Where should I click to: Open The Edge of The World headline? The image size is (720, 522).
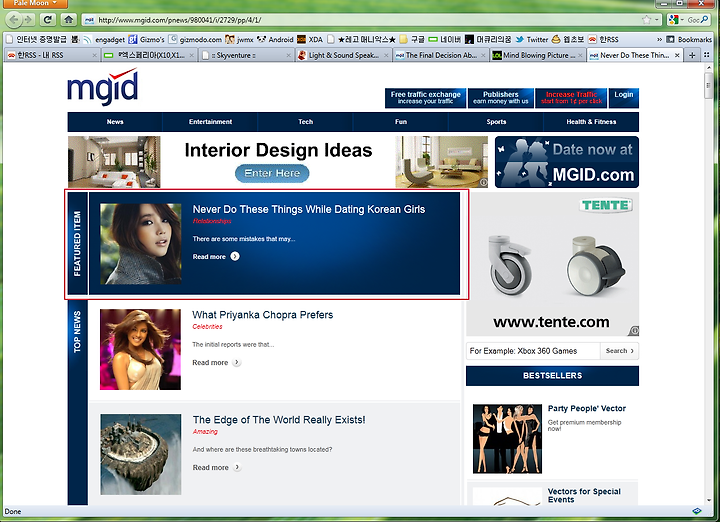coord(279,420)
